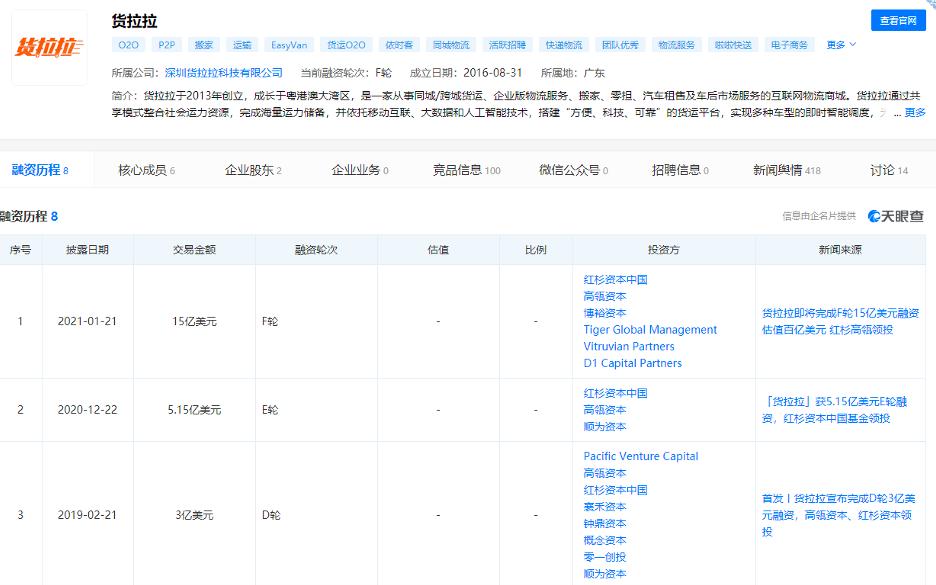Click the 融资轮次 column header
This screenshot has width=936, height=585.
(316, 250)
